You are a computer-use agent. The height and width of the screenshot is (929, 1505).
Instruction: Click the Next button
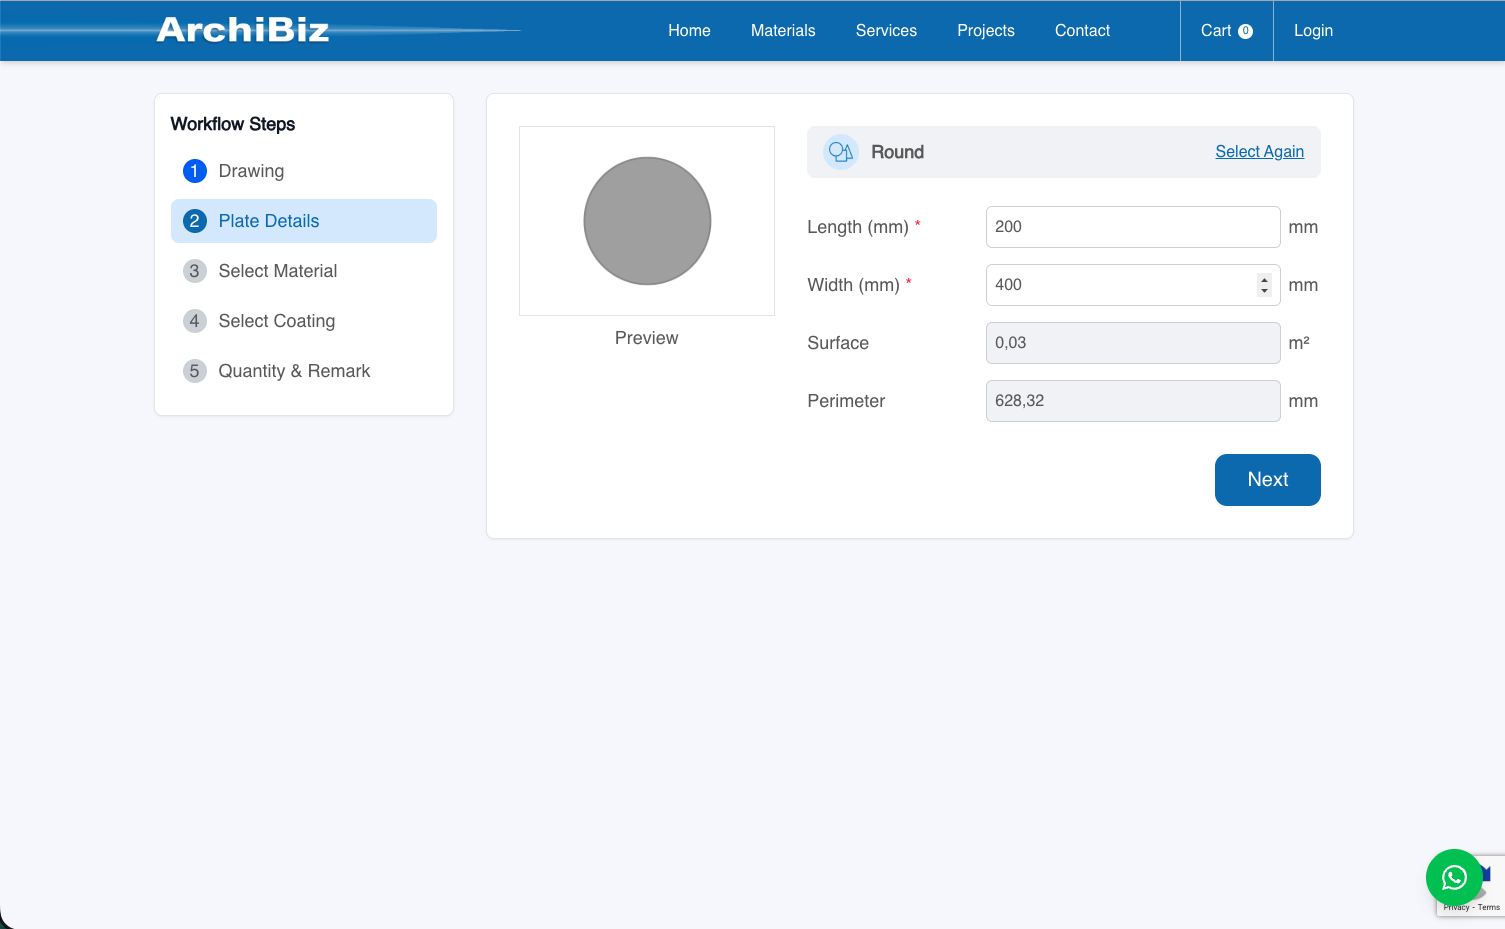tap(1267, 480)
